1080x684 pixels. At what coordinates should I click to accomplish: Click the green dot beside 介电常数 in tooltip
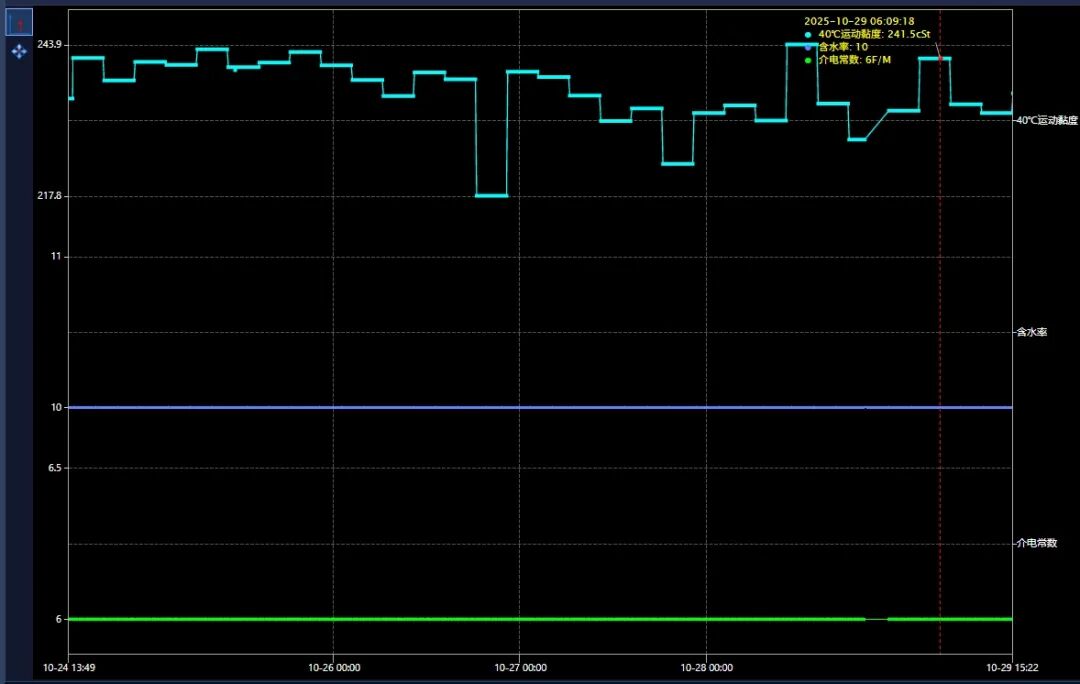click(808, 61)
